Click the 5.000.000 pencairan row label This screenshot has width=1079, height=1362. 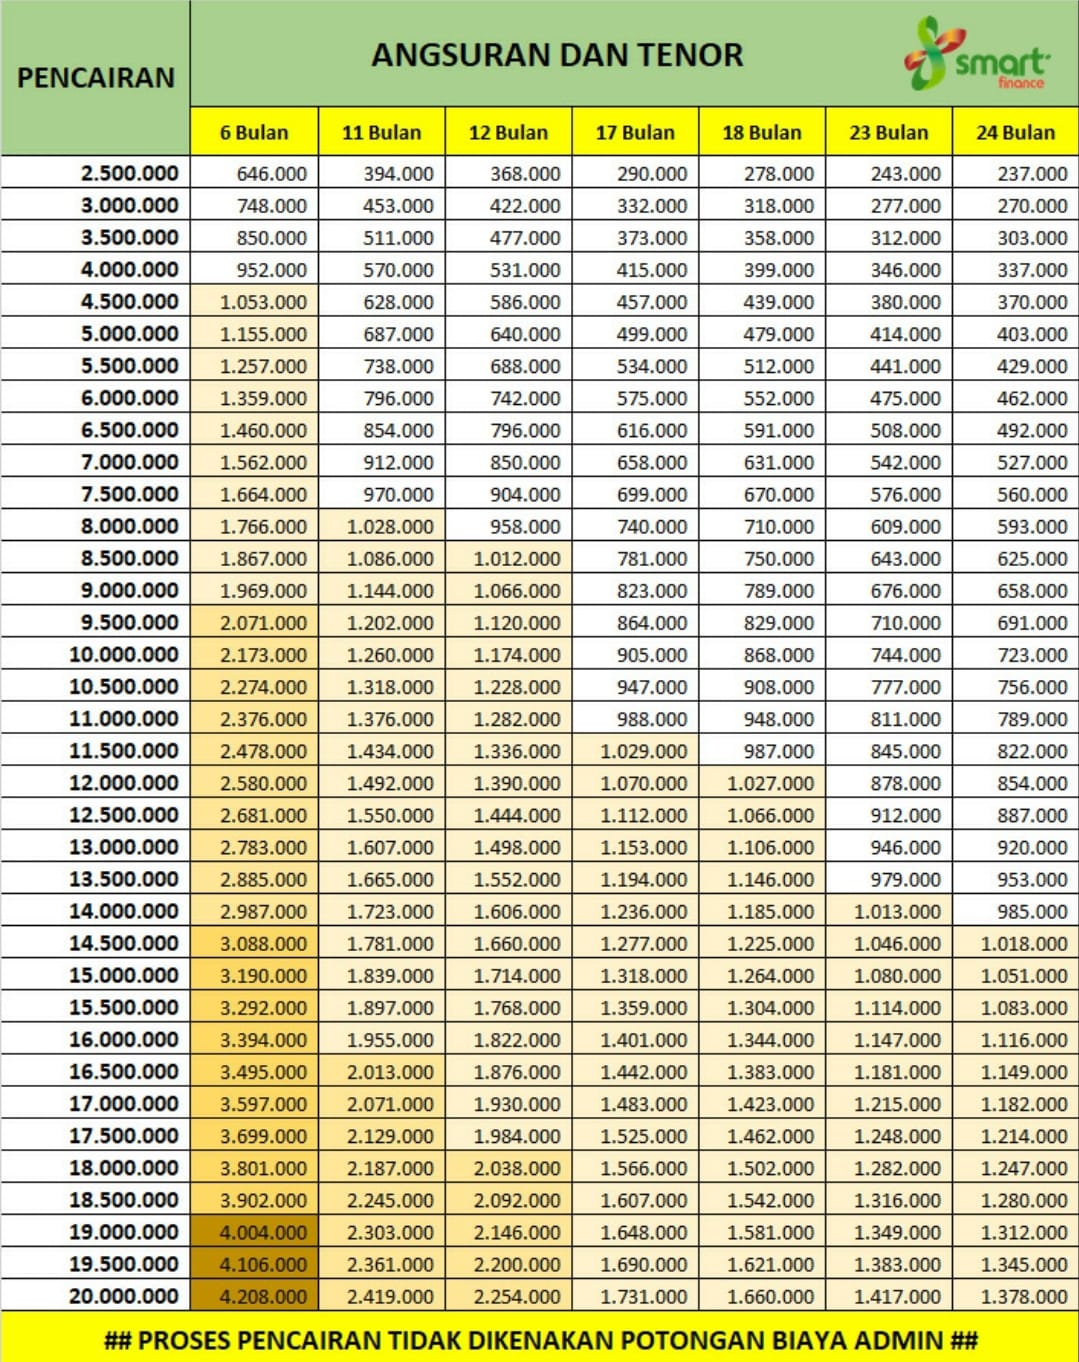95,333
